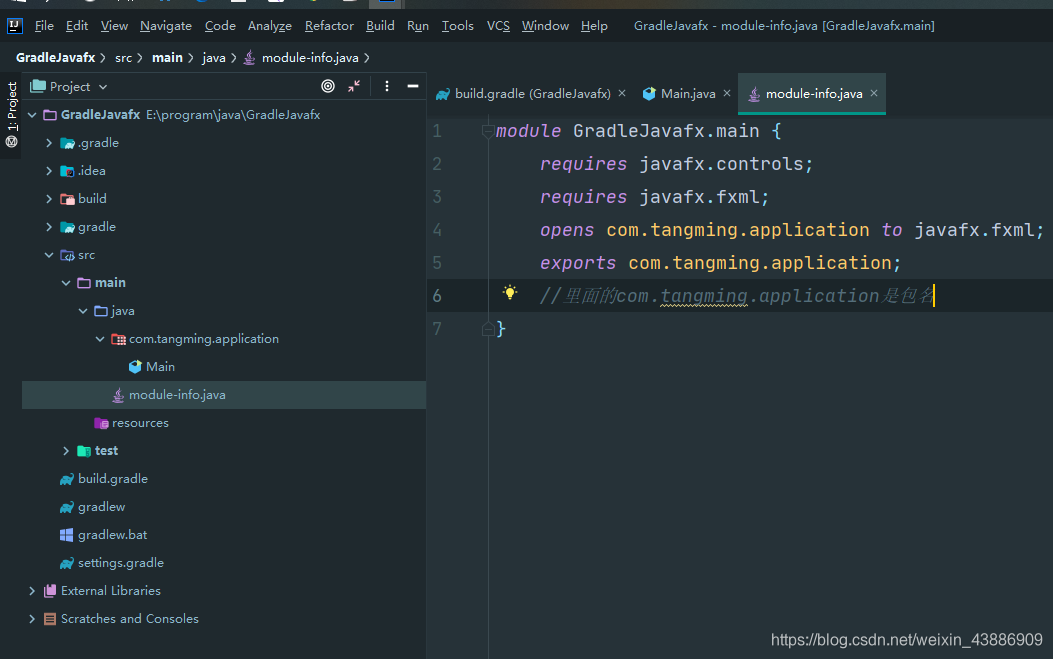1053x659 pixels.
Task: Click the yellow lightbulb intention icon
Action: 510,292
